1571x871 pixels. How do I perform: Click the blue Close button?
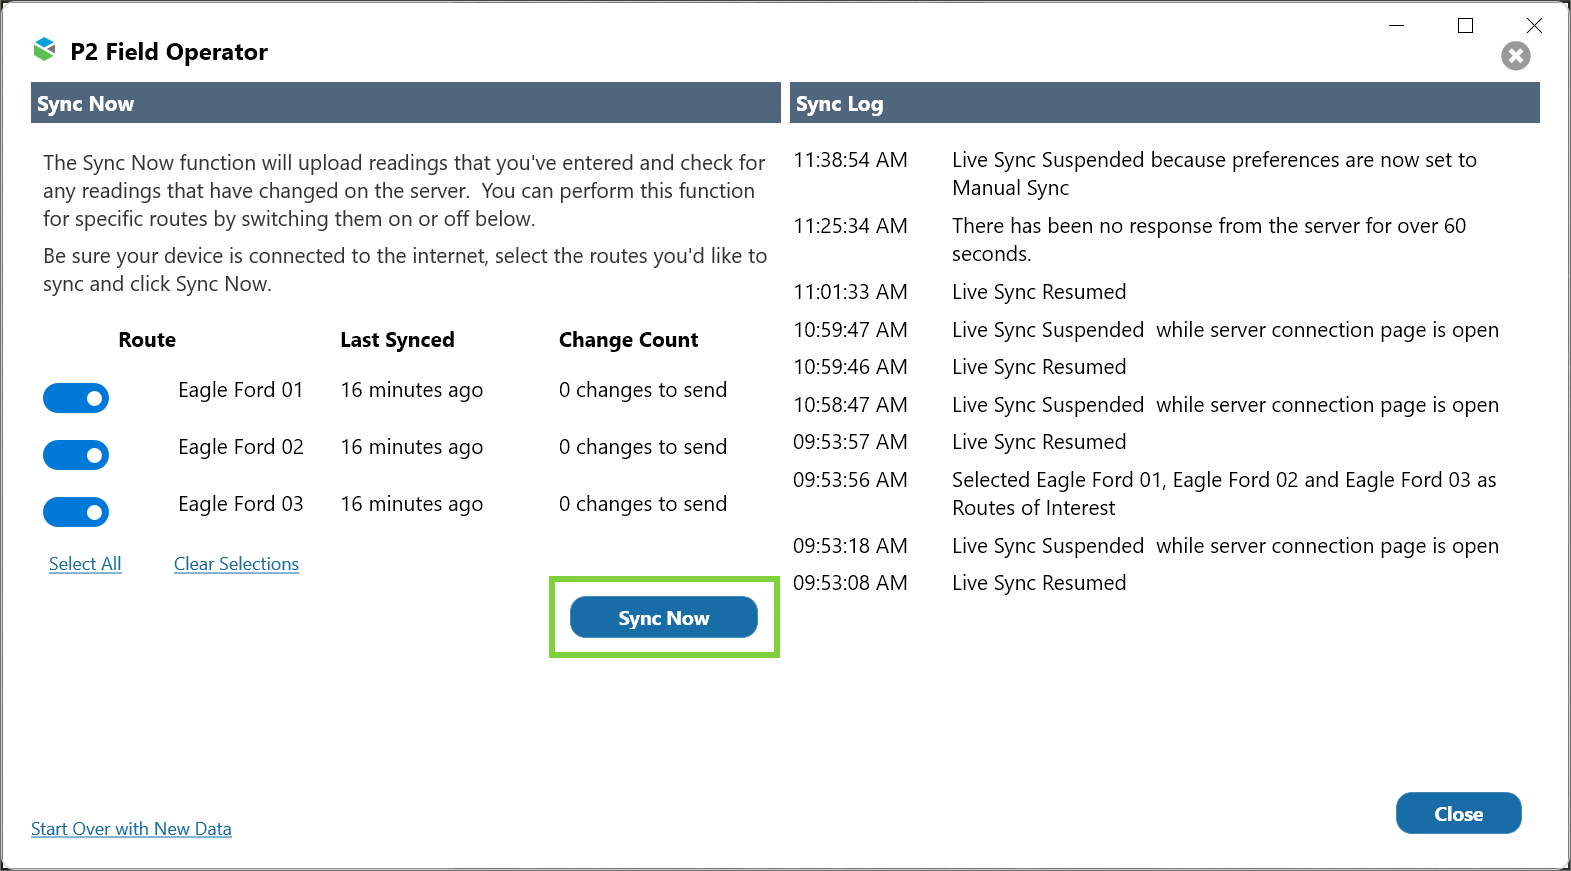tap(1458, 813)
